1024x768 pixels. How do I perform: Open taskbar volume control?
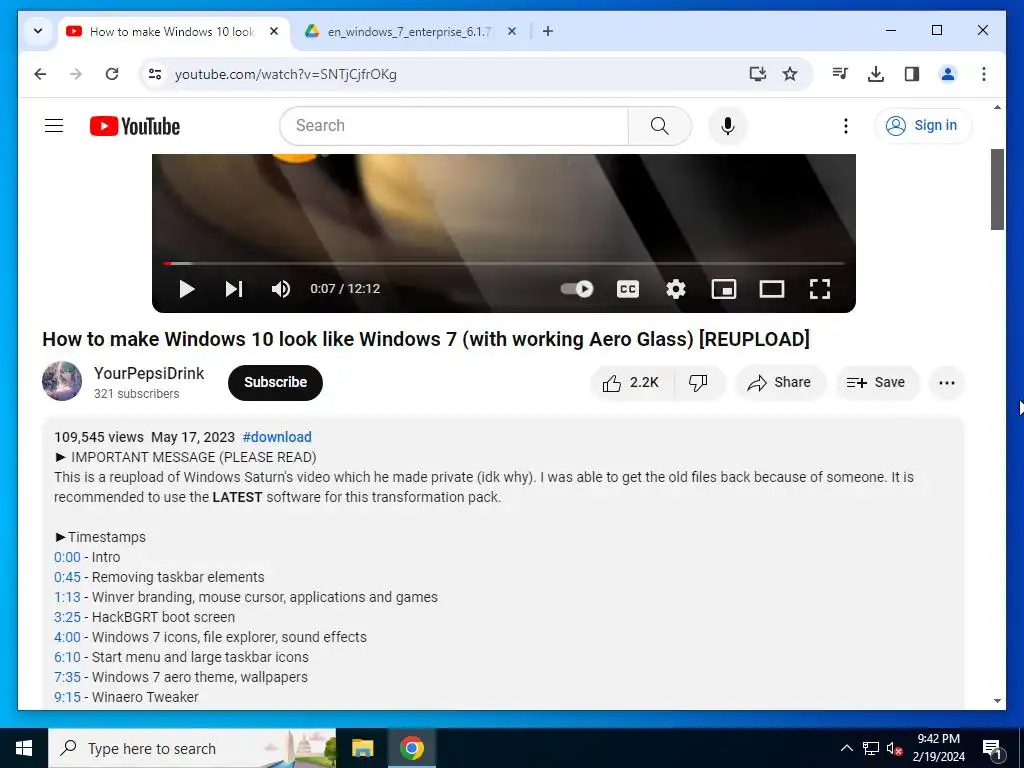click(x=894, y=748)
